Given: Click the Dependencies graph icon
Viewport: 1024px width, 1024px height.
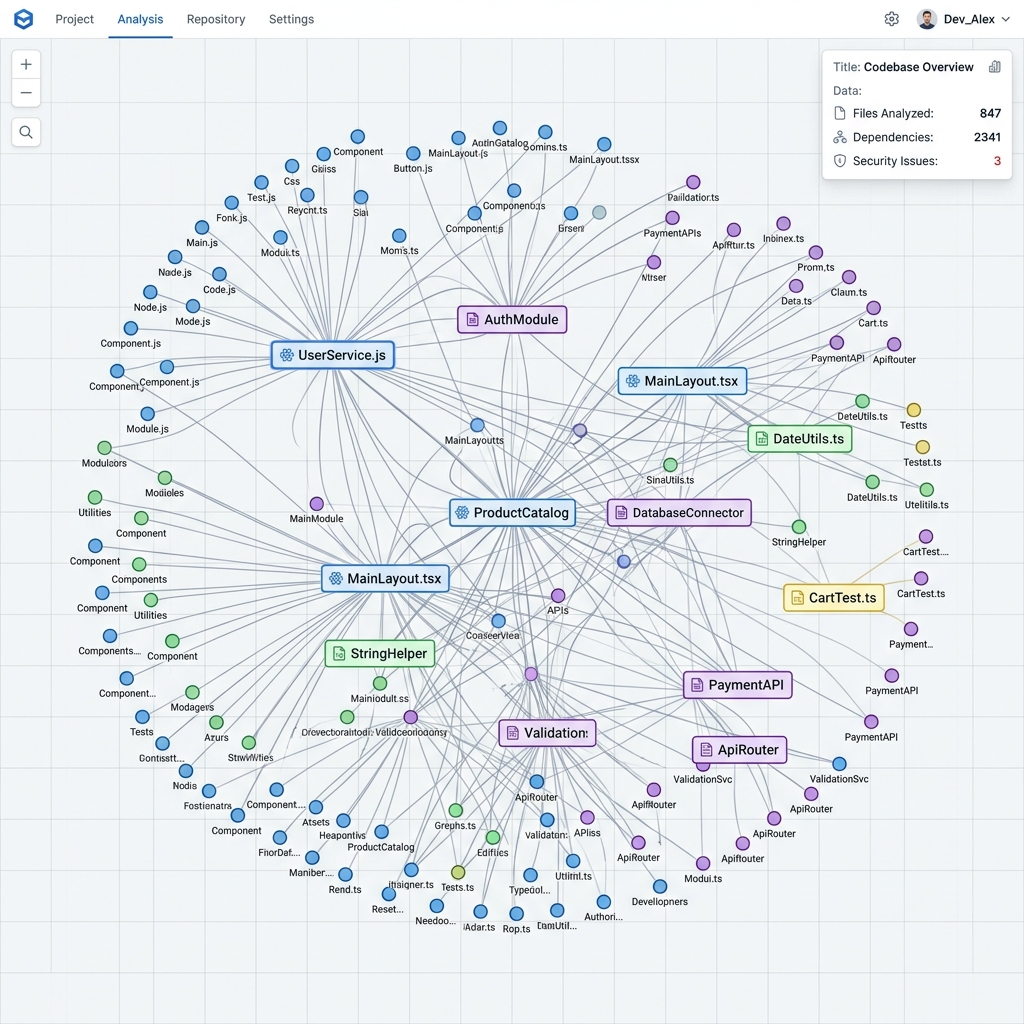Looking at the screenshot, I should (x=840, y=137).
